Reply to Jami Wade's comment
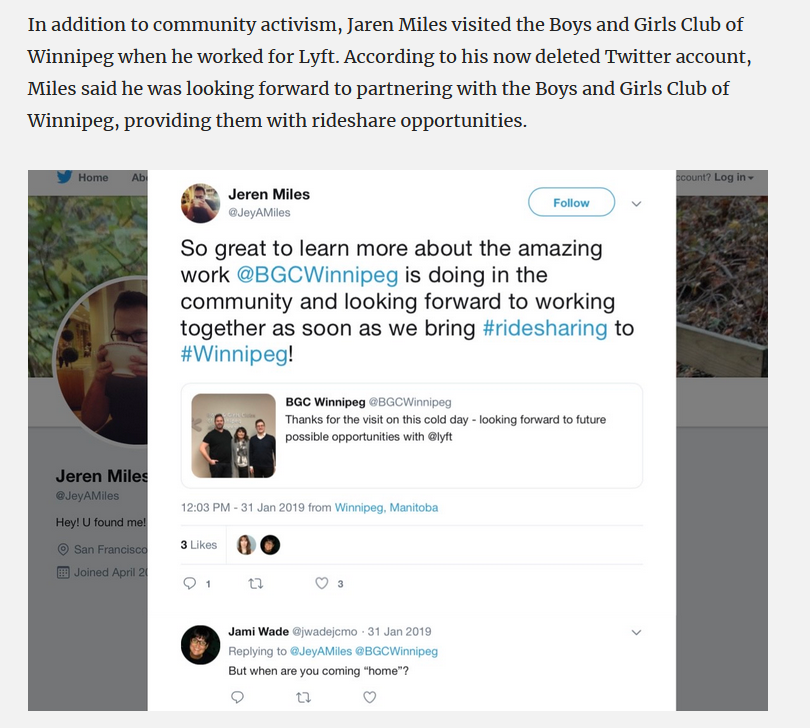This screenshot has height=728, width=810. pos(237,698)
